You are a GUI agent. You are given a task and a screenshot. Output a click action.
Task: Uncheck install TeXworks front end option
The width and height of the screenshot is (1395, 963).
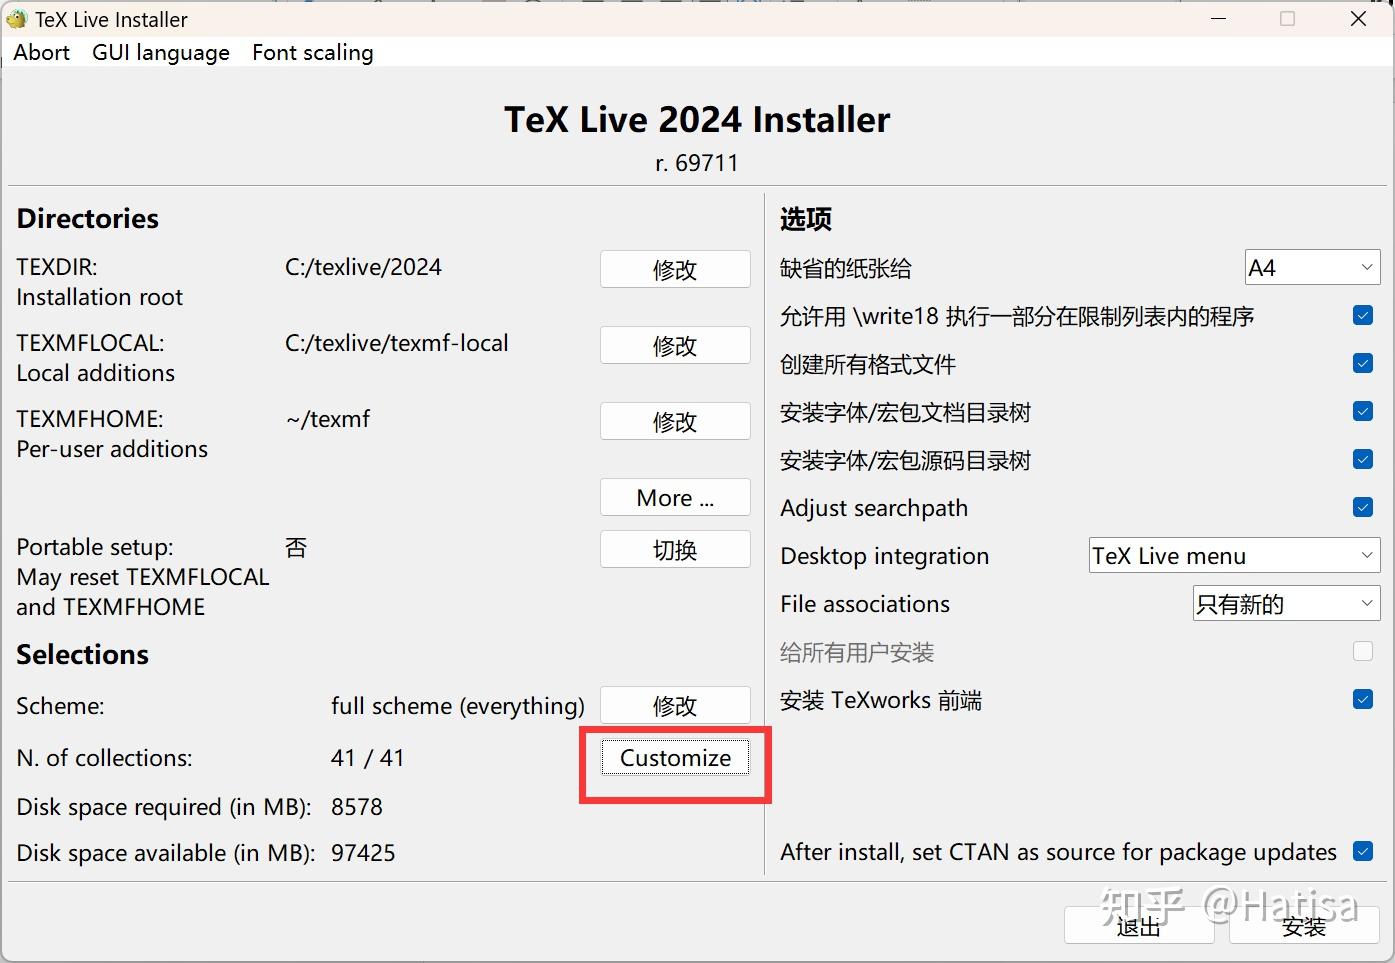[1362, 699]
